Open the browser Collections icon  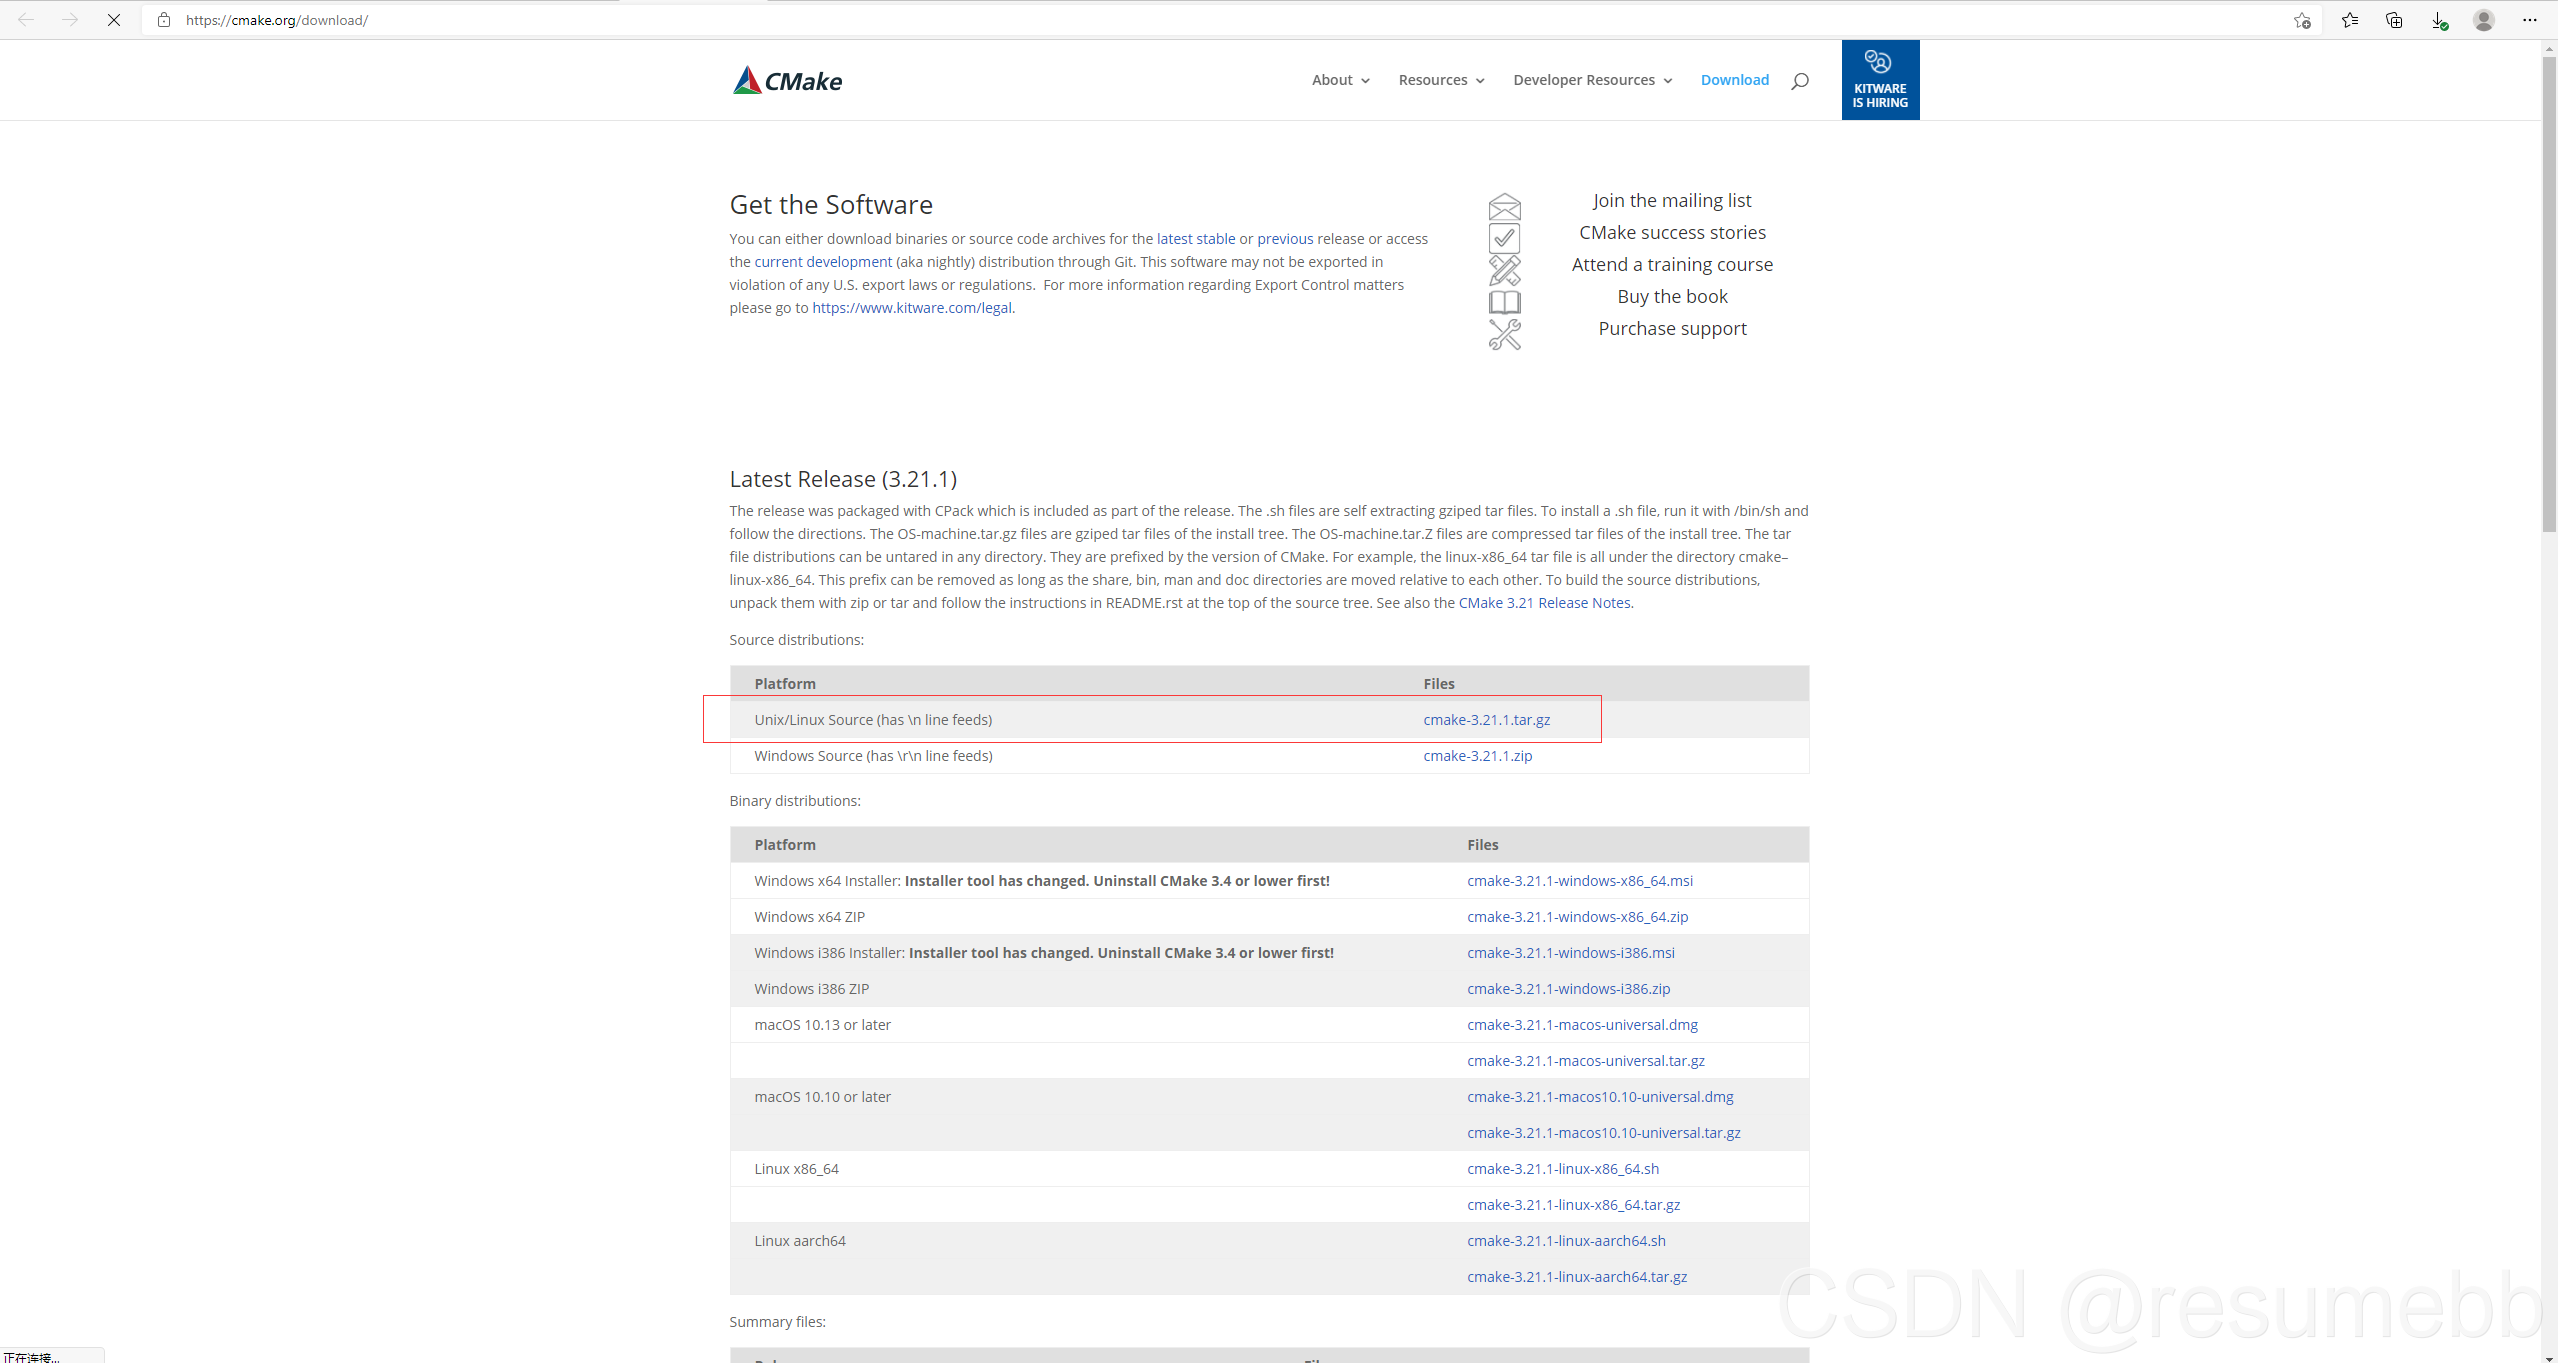point(2394,20)
